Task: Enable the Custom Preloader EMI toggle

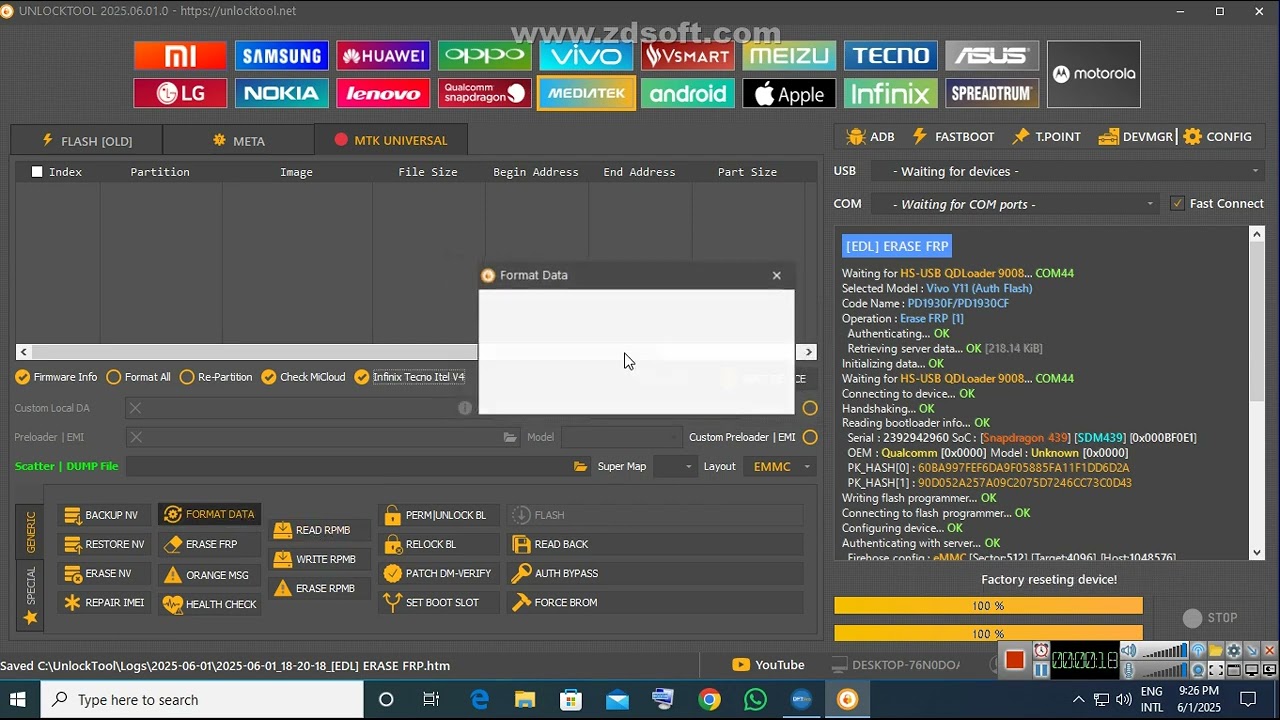Action: pyautogui.click(x=810, y=437)
